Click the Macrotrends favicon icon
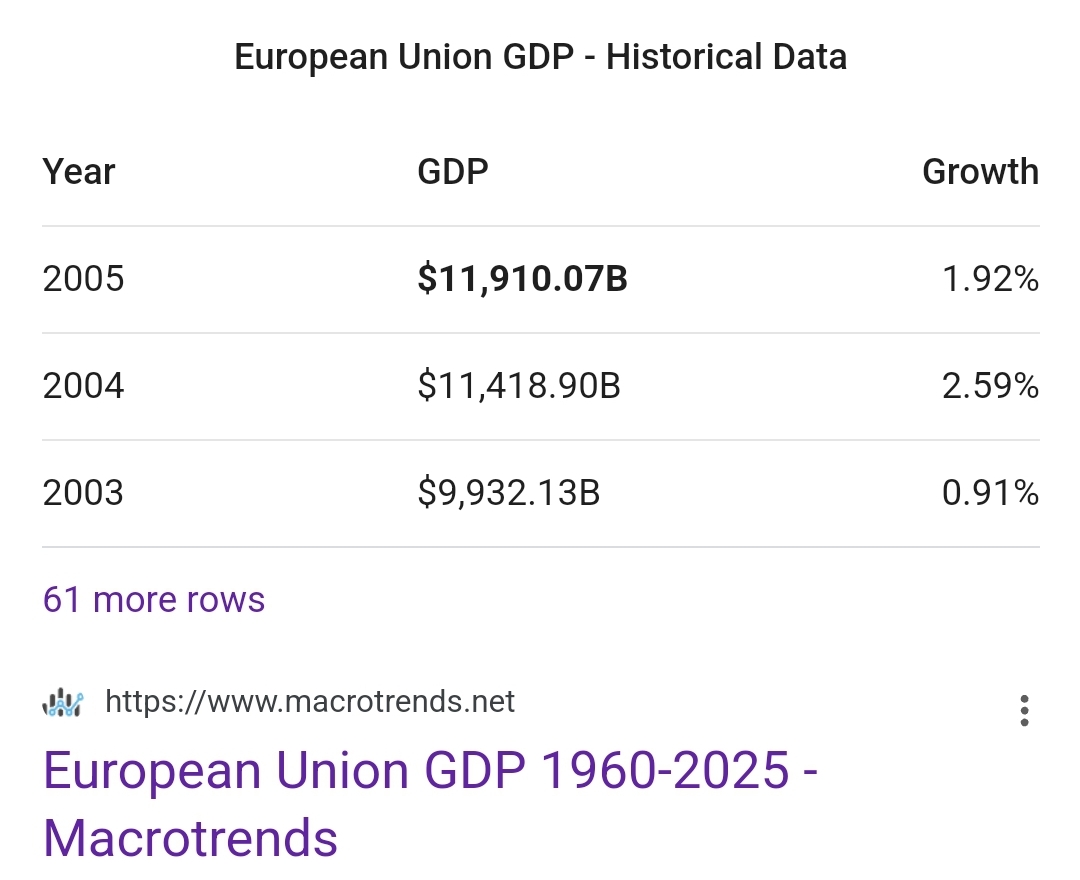 click(x=62, y=703)
